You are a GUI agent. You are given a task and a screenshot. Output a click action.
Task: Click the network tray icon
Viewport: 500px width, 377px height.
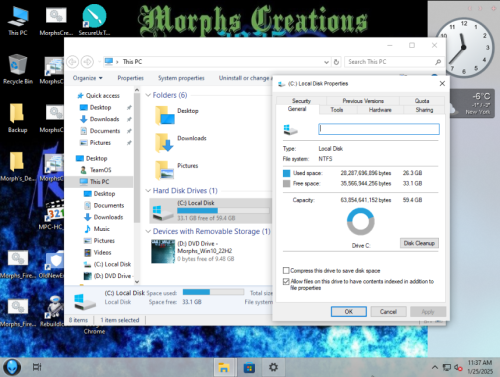click(447, 367)
